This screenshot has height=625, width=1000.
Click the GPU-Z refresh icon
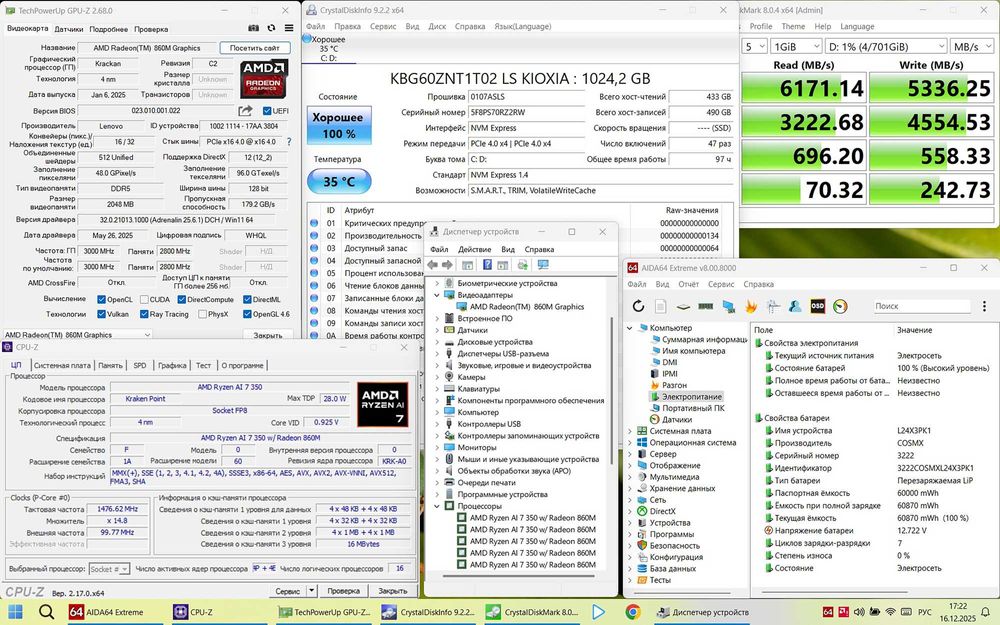click(x=271, y=28)
